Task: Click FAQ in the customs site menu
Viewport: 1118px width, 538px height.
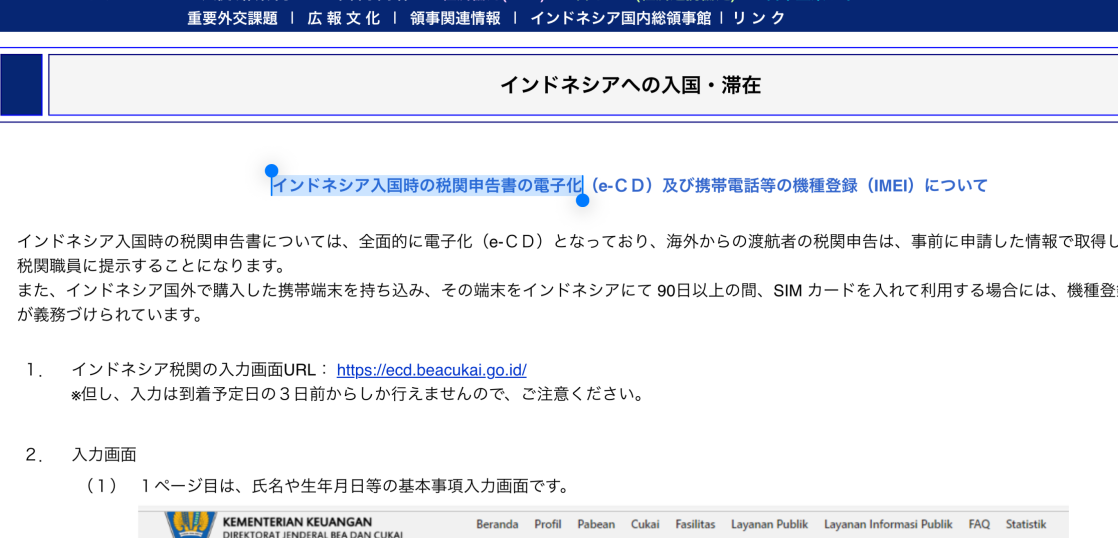Action: (x=979, y=524)
